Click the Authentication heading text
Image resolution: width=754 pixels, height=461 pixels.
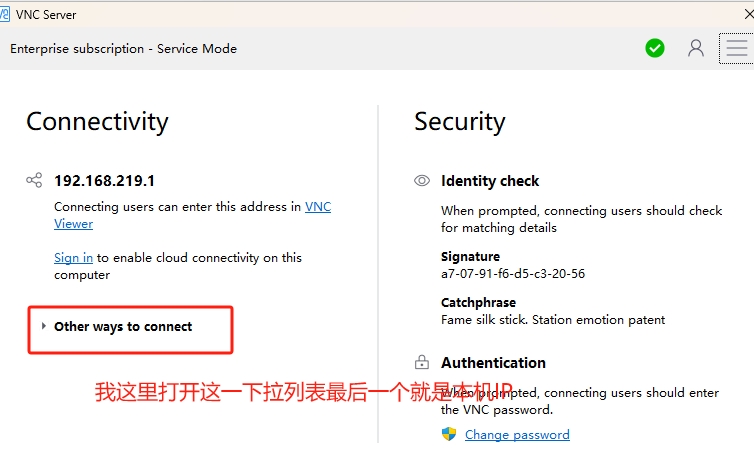(493, 363)
